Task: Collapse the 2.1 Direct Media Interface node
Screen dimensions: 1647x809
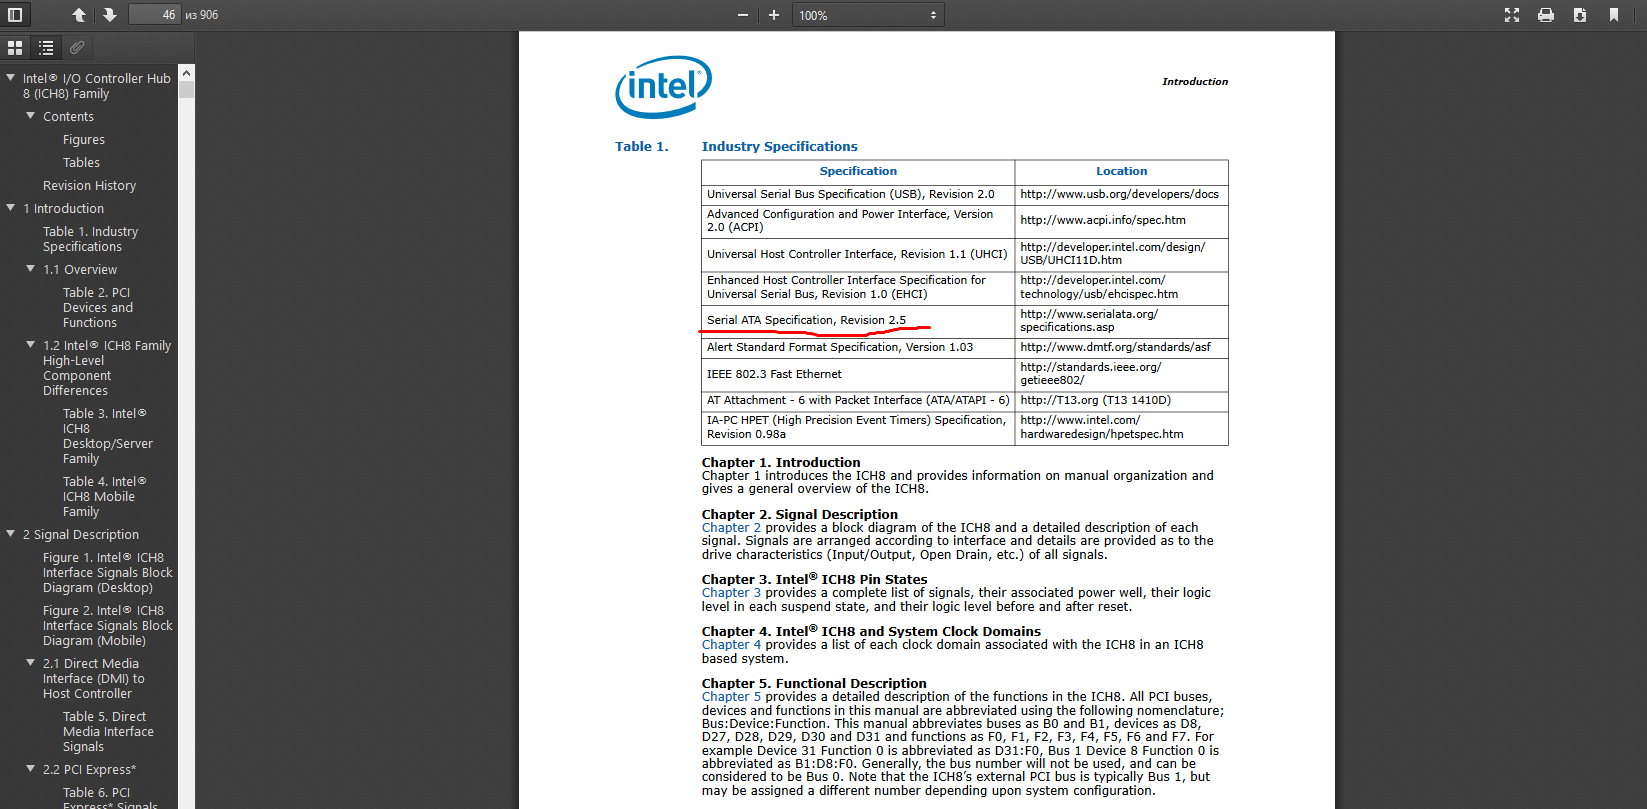Action: [x=30, y=663]
